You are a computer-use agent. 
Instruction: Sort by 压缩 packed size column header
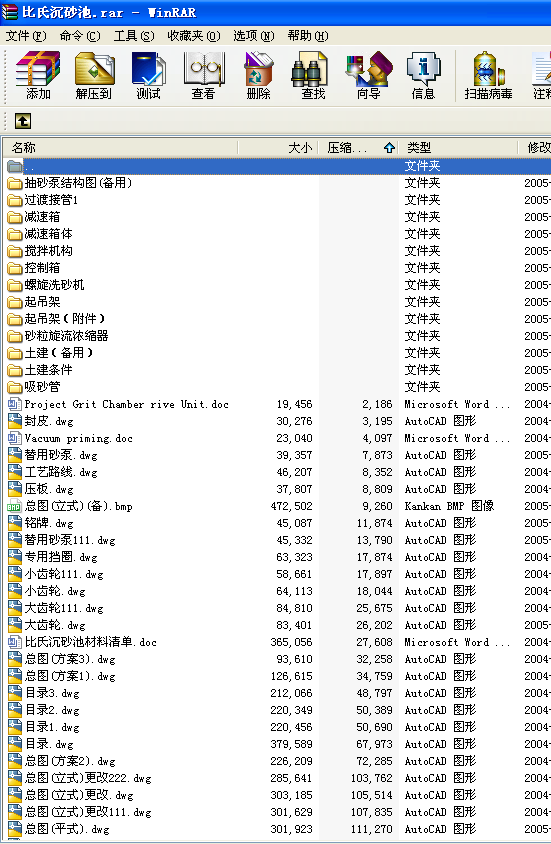pos(358,147)
